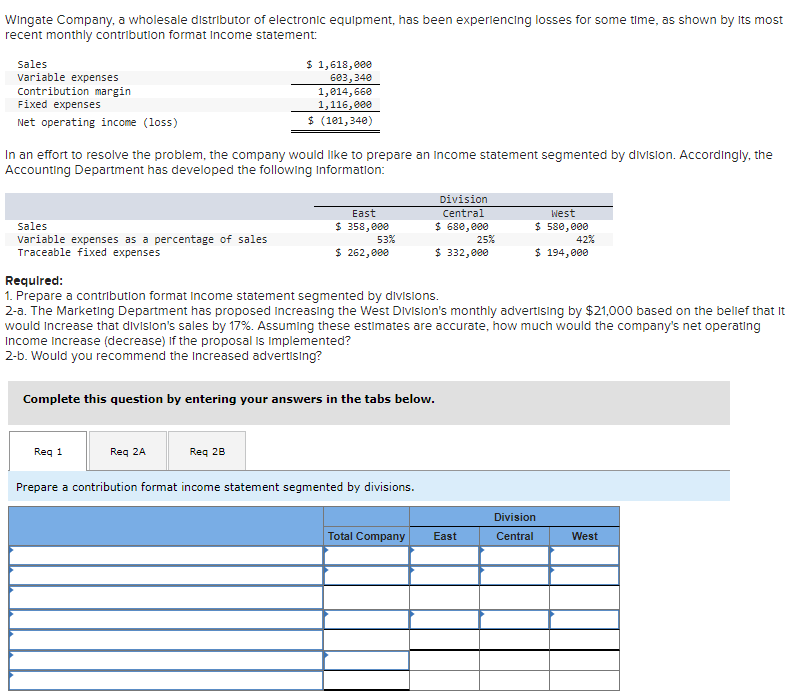Click the $ 262,000 traceable fixed expenses
Image resolution: width=796 pixels, height=695 pixels.
(x=362, y=252)
